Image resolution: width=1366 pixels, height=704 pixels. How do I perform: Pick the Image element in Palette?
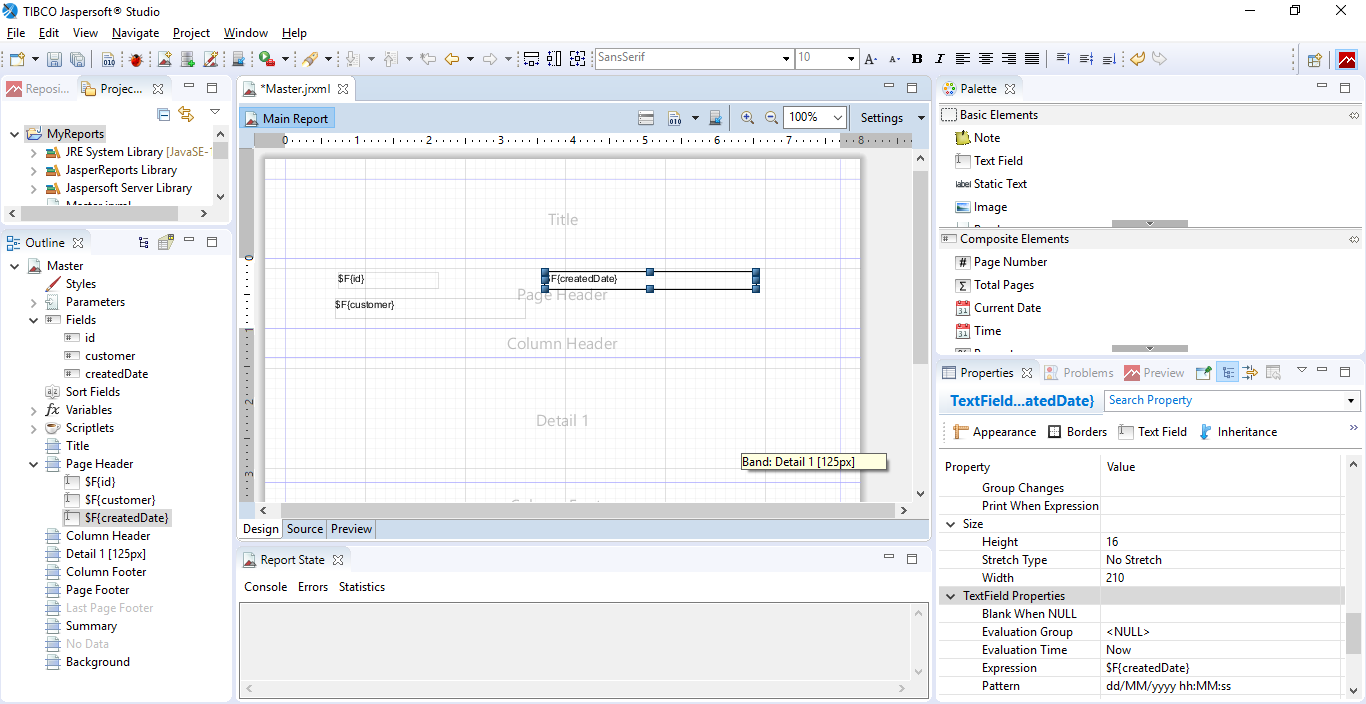click(x=990, y=207)
